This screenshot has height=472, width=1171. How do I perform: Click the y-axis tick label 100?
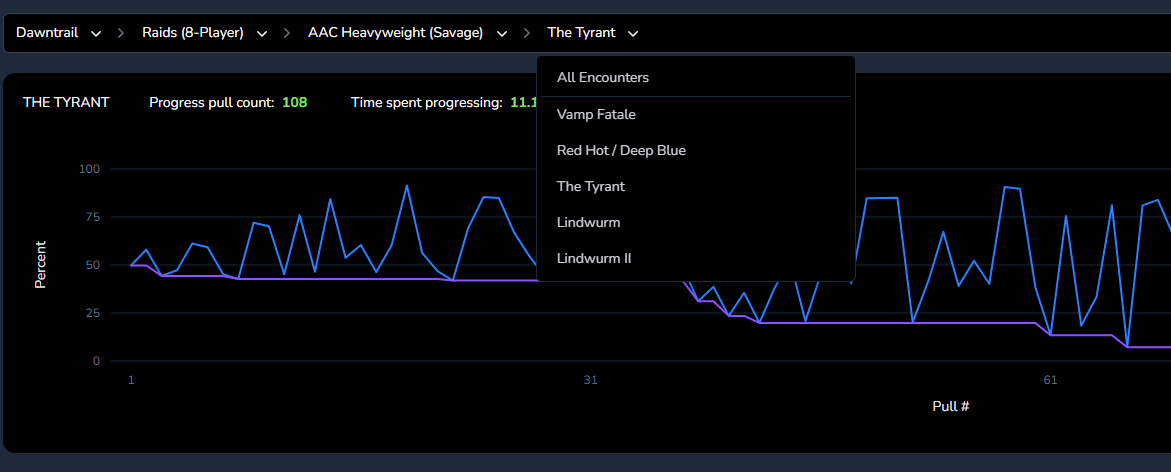[89, 169]
